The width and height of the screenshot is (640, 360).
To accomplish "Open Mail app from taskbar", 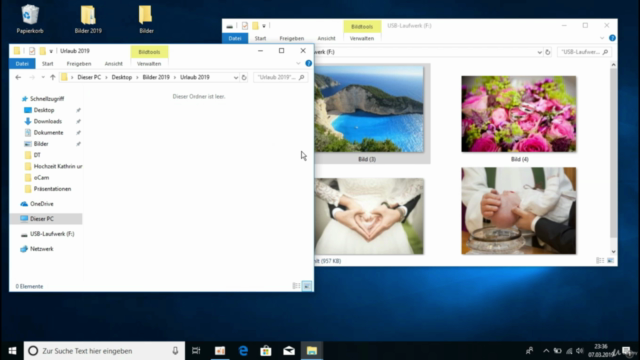I will [289, 351].
